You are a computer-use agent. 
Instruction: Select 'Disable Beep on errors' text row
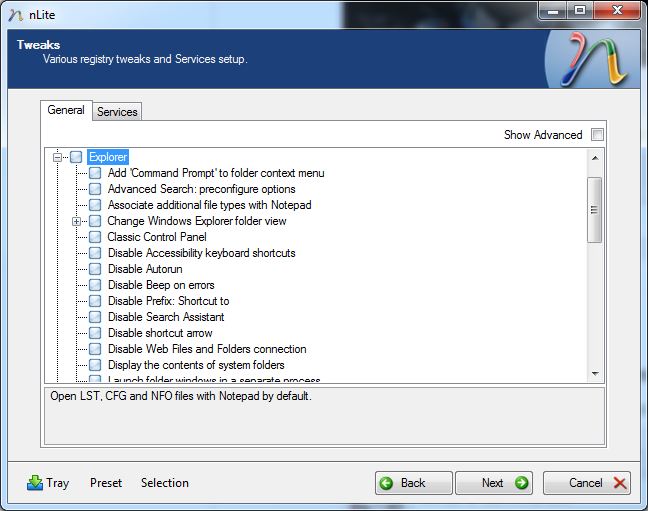[161, 285]
